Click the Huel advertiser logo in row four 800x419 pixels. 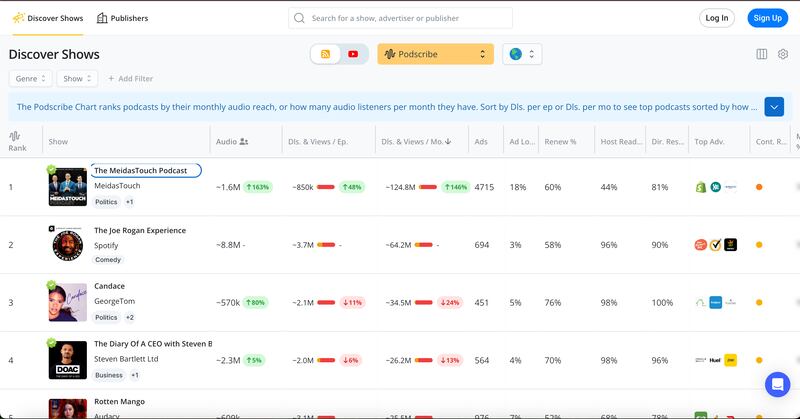(716, 360)
